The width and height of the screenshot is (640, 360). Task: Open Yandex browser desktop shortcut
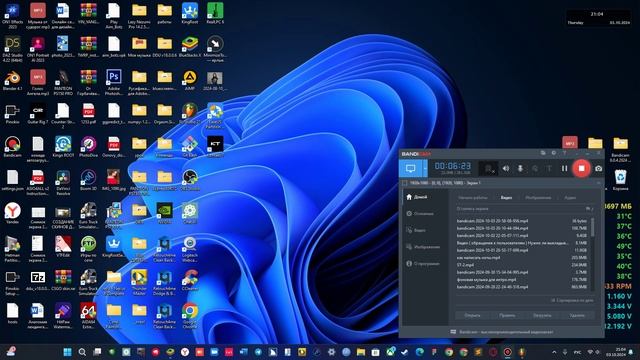pyautogui.click(x=13, y=214)
